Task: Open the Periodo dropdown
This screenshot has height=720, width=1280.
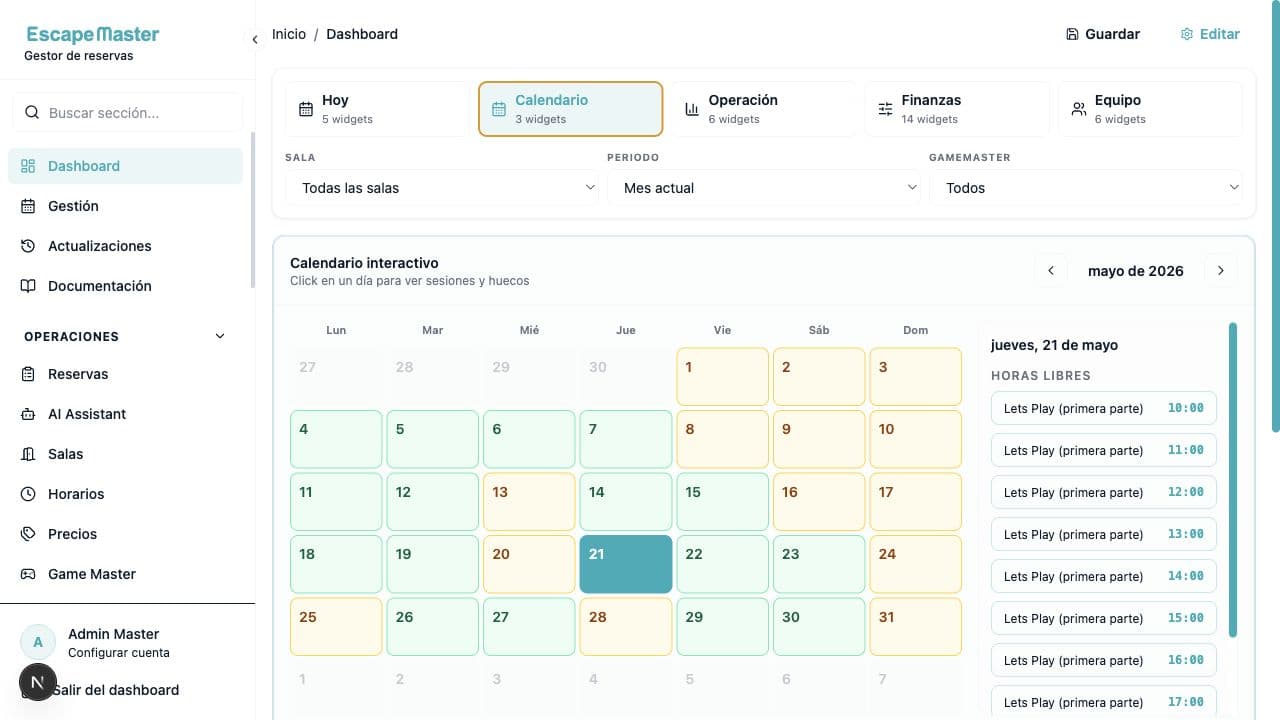Action: pyautogui.click(x=764, y=188)
